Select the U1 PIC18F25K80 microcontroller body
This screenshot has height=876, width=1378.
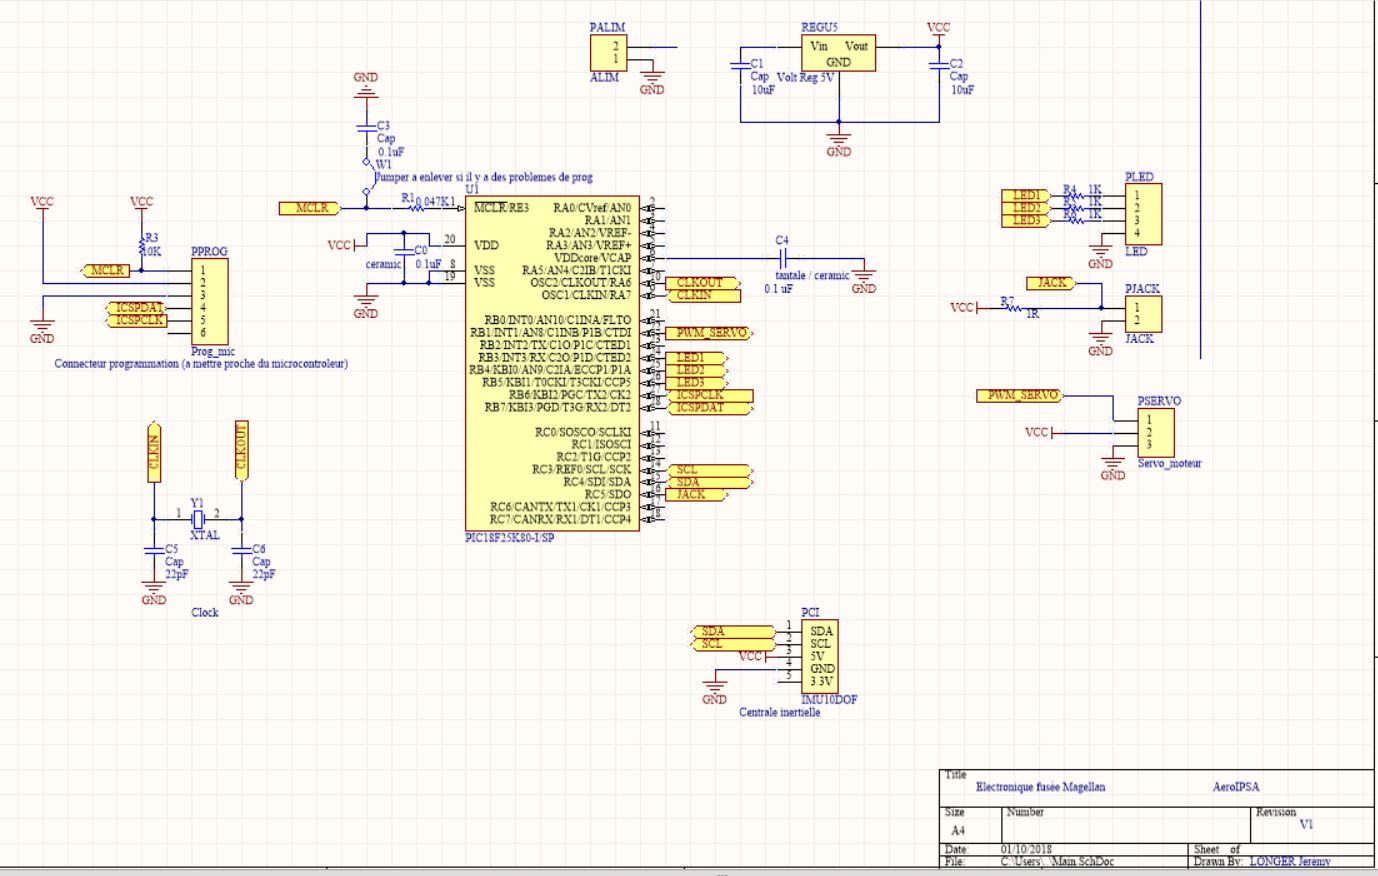[x=551, y=363]
